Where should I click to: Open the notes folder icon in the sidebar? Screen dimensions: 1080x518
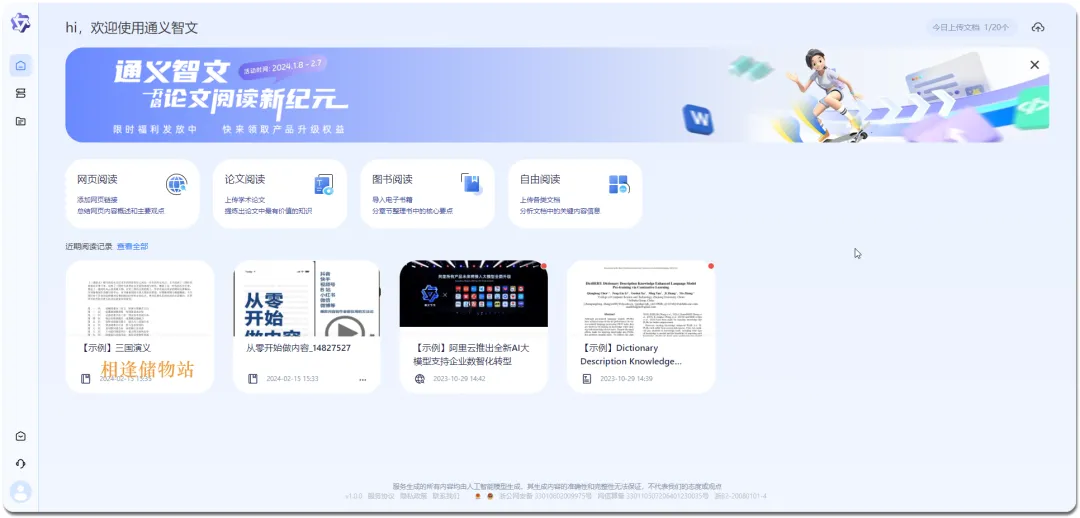[x=21, y=121]
